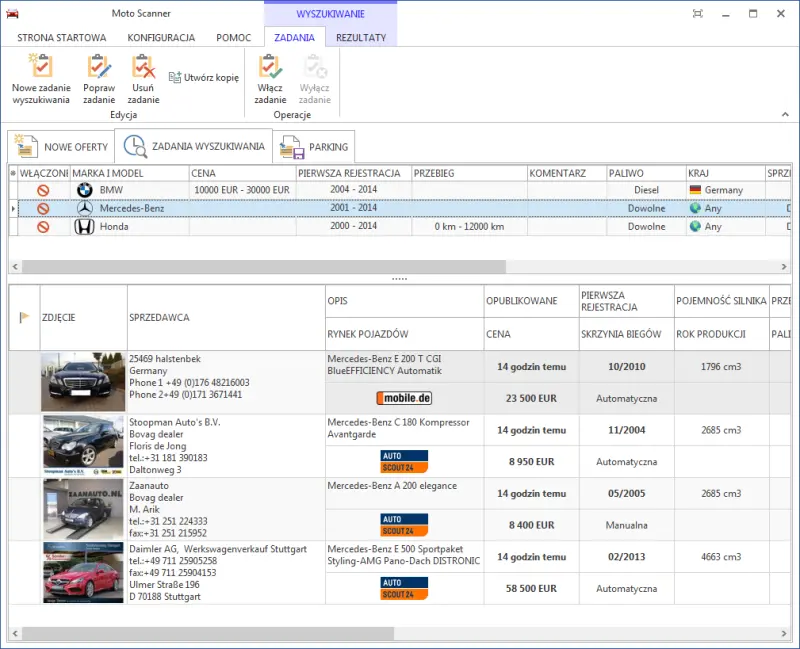This screenshot has height=649, width=800.
Task: Click AutoScout24 logo for A 200 elegance
Action: pyautogui.click(x=404, y=525)
